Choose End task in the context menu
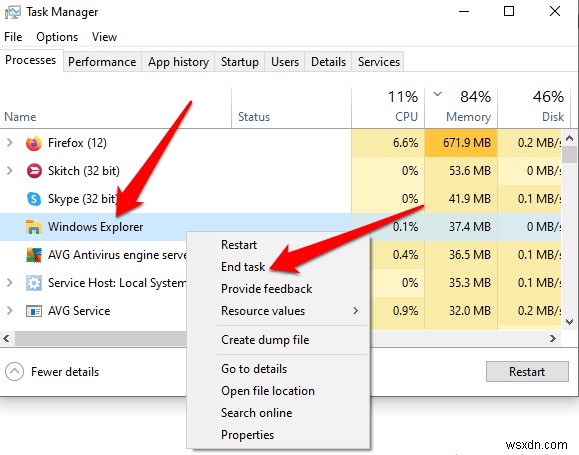This screenshot has width=579, height=455. 243,267
